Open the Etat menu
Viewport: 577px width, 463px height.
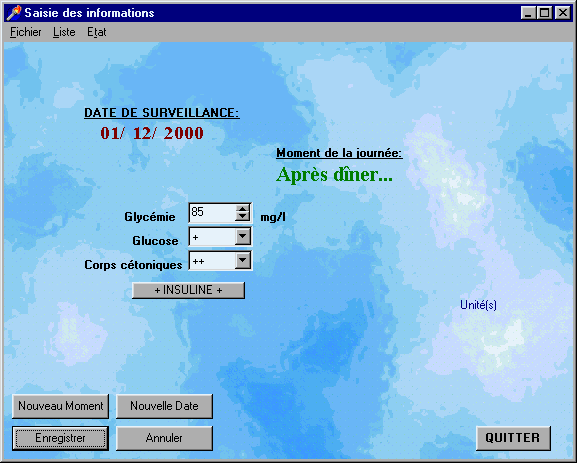coord(96,32)
